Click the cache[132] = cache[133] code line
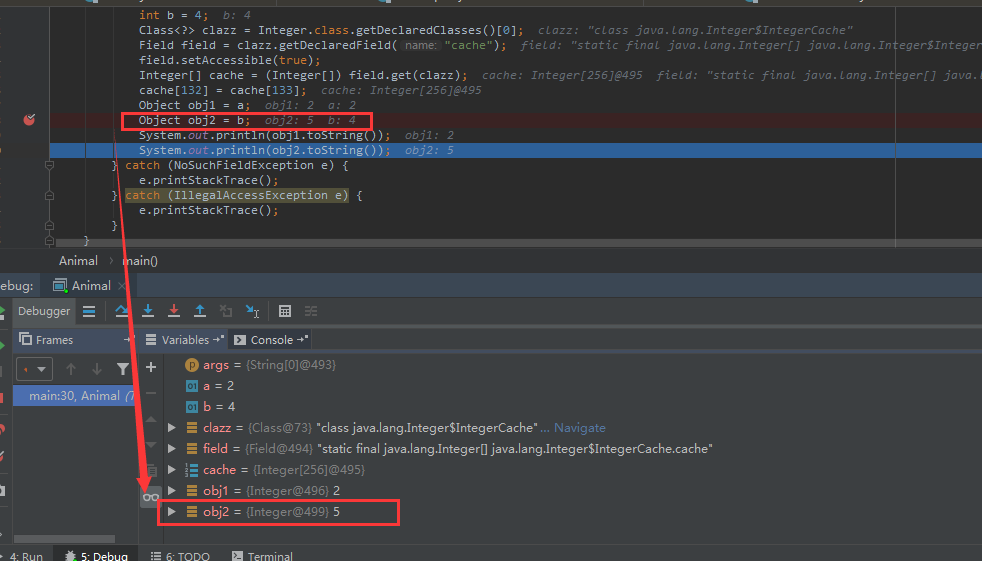This screenshot has width=982, height=561. 222,90
